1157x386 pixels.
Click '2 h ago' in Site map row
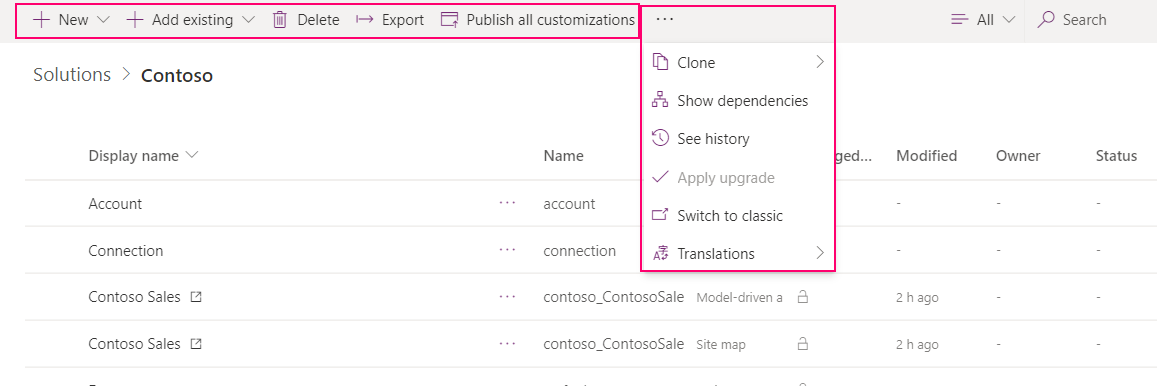[x=917, y=345]
